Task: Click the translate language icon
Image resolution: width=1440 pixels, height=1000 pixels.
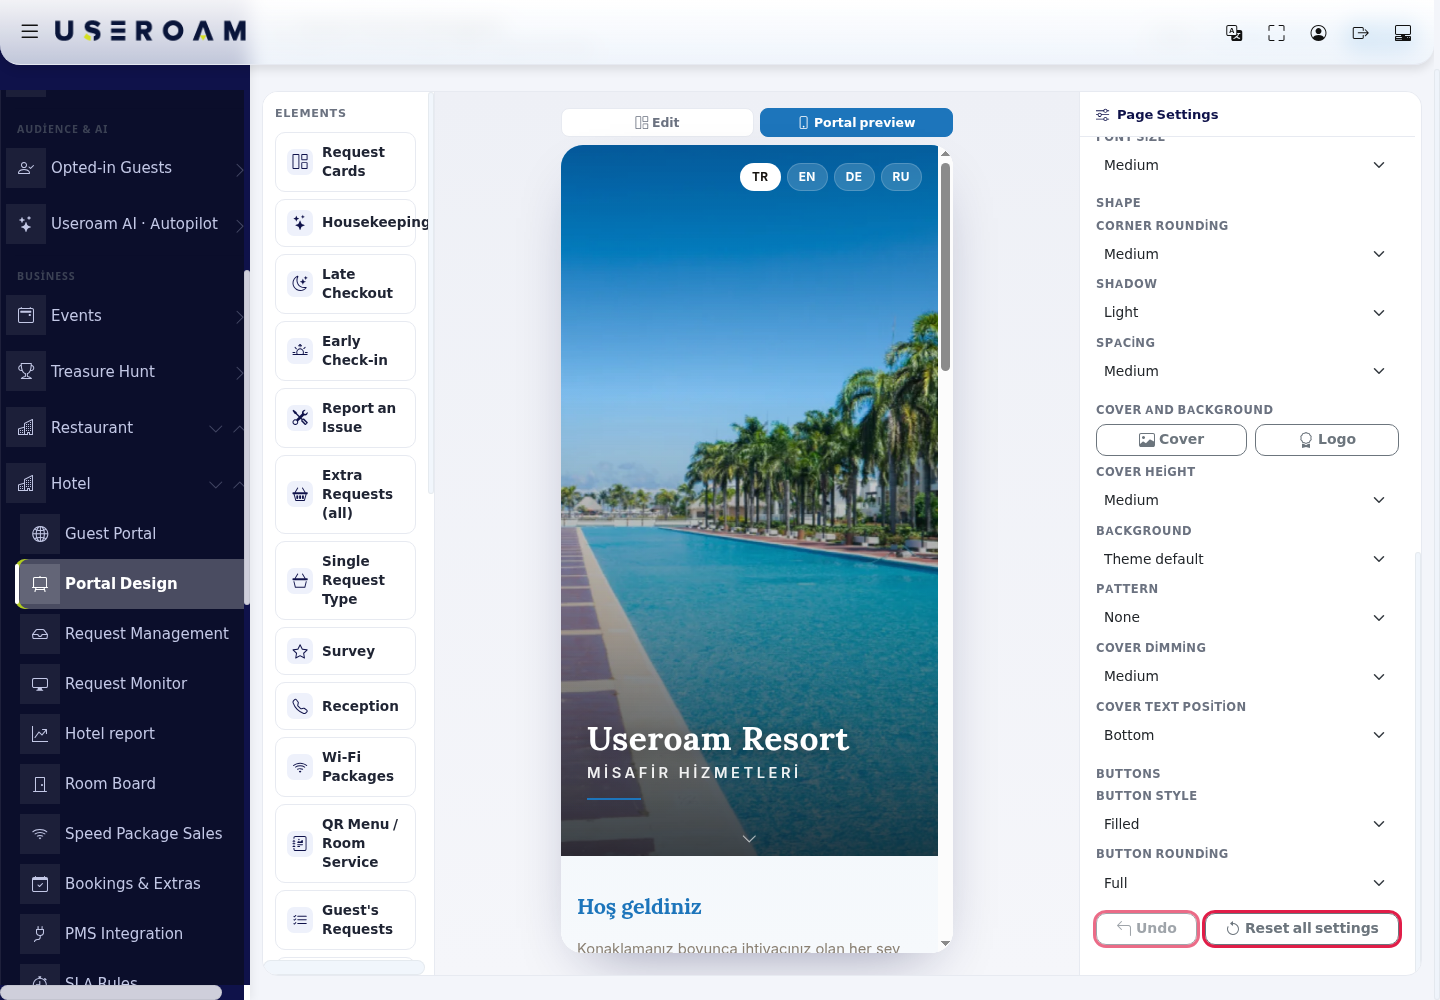Action: point(1234,33)
